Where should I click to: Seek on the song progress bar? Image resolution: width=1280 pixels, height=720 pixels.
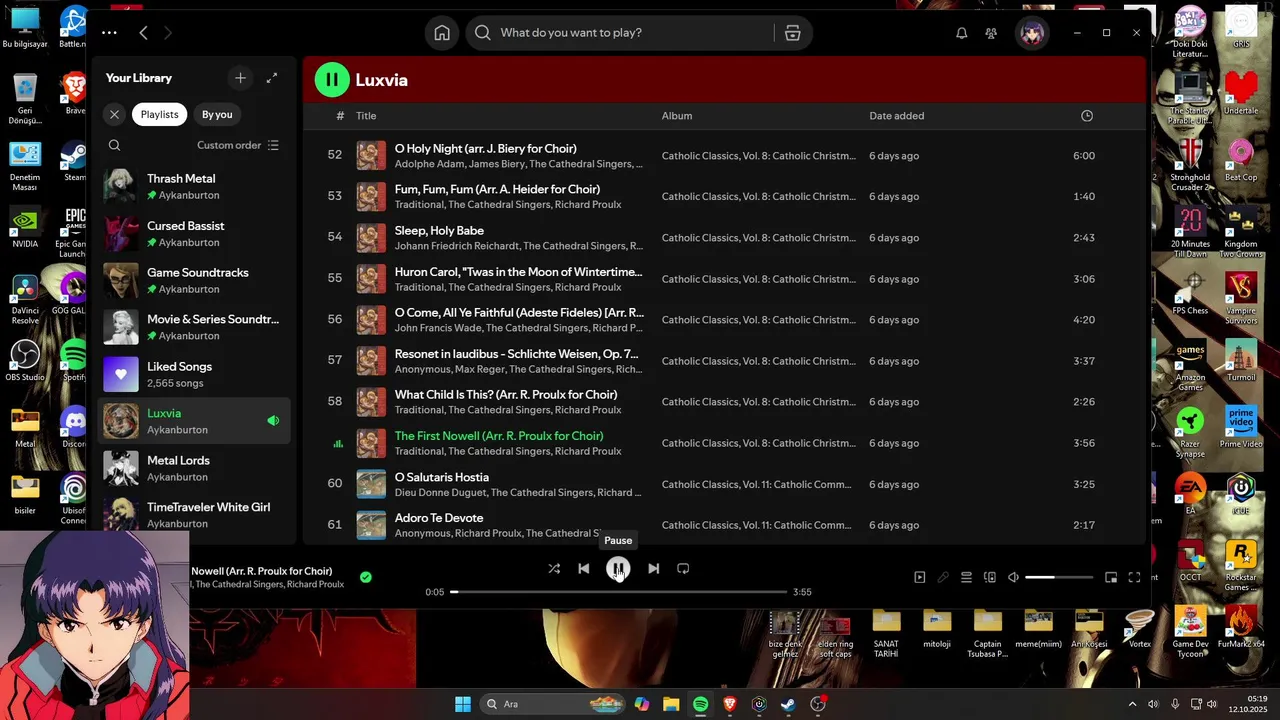coord(618,592)
